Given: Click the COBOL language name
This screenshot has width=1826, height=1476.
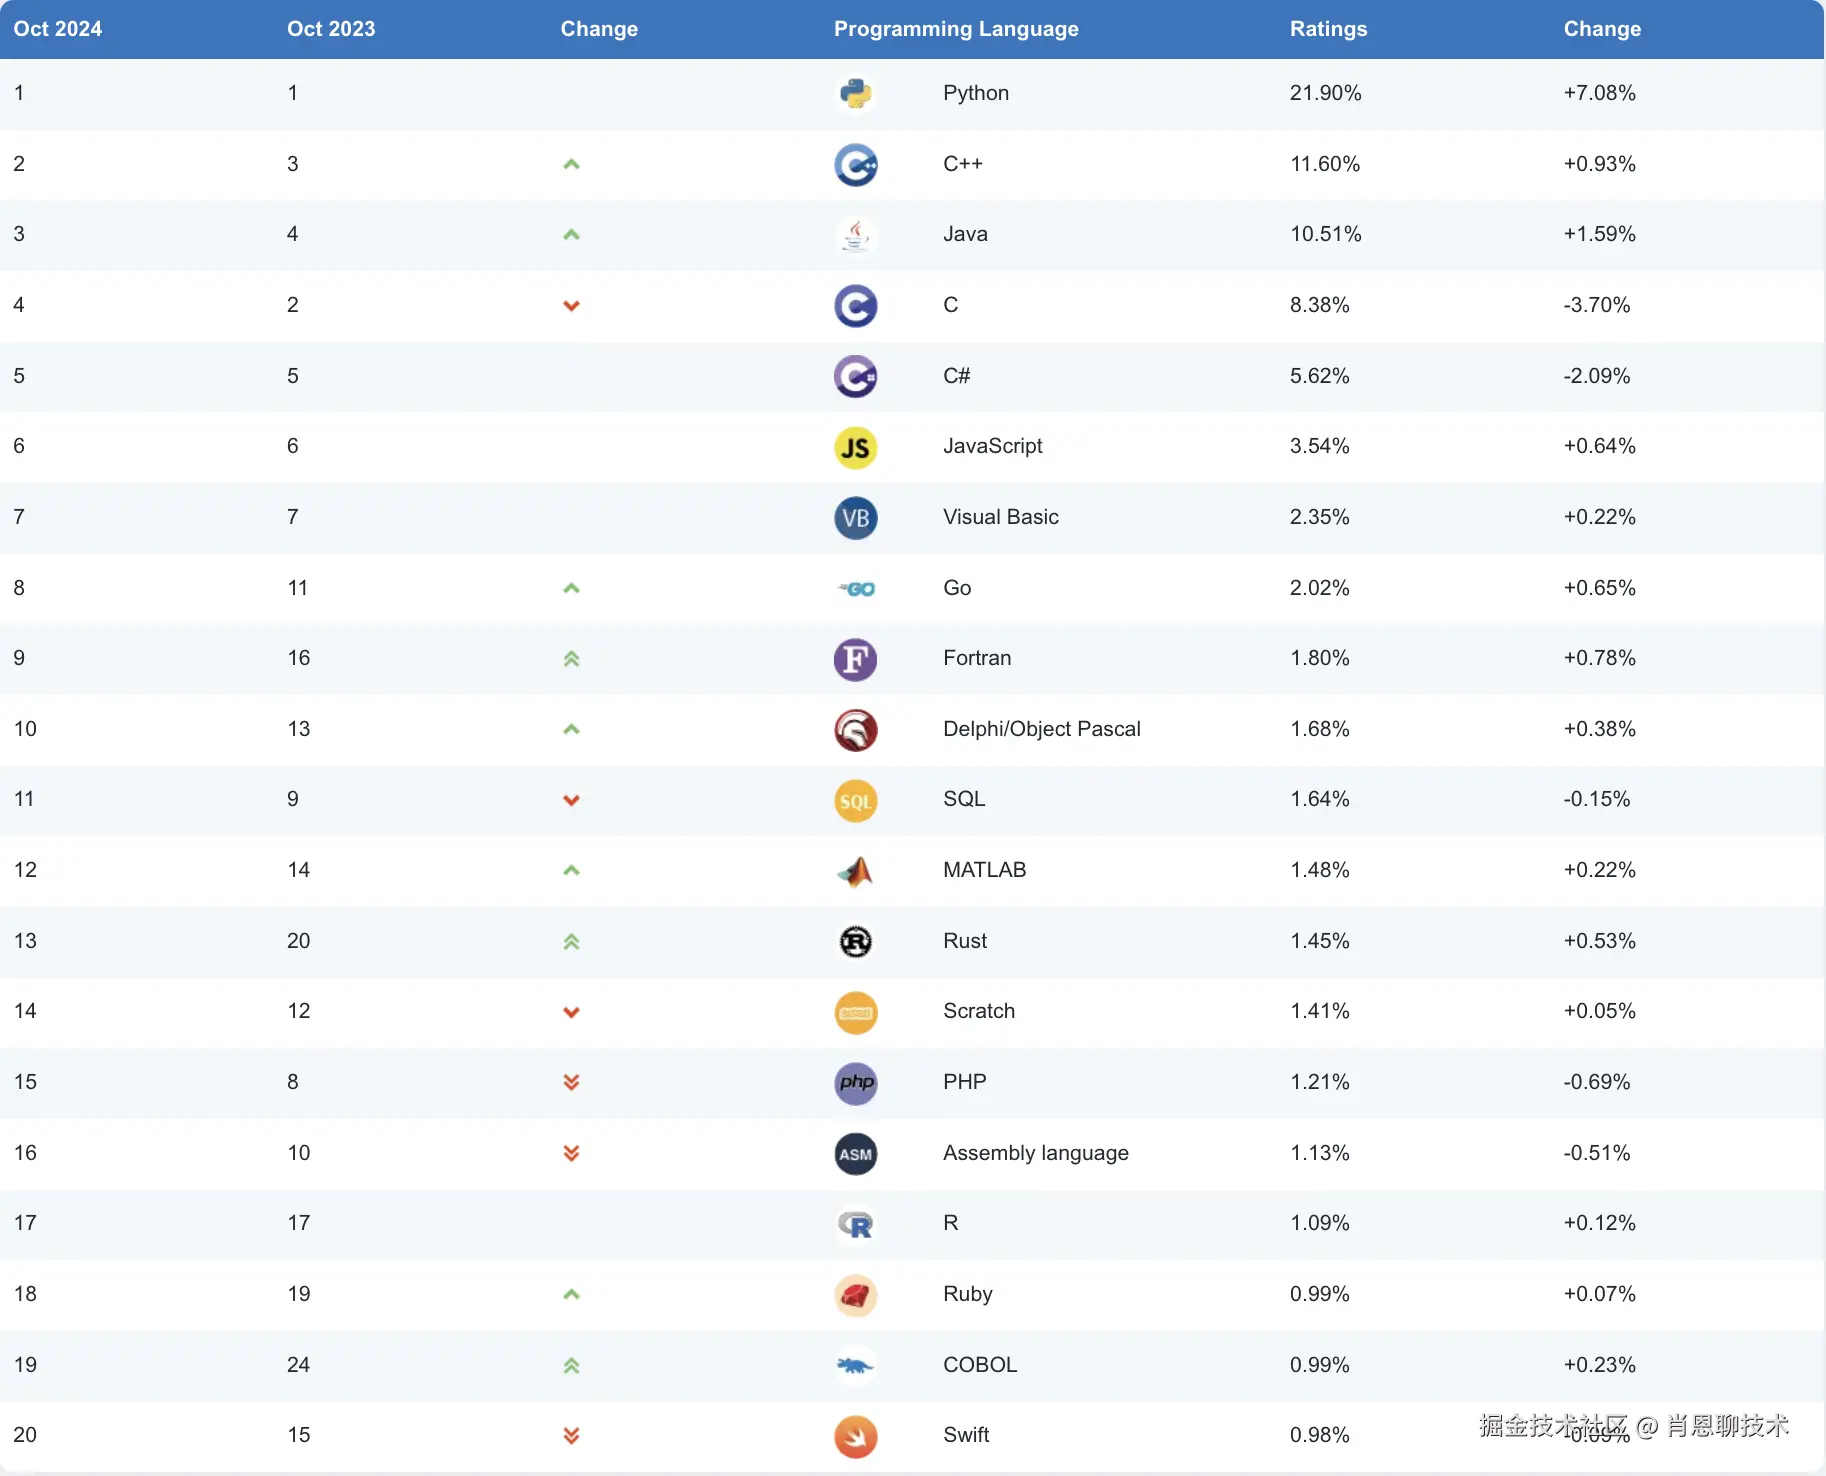Looking at the screenshot, I should tap(979, 1365).
